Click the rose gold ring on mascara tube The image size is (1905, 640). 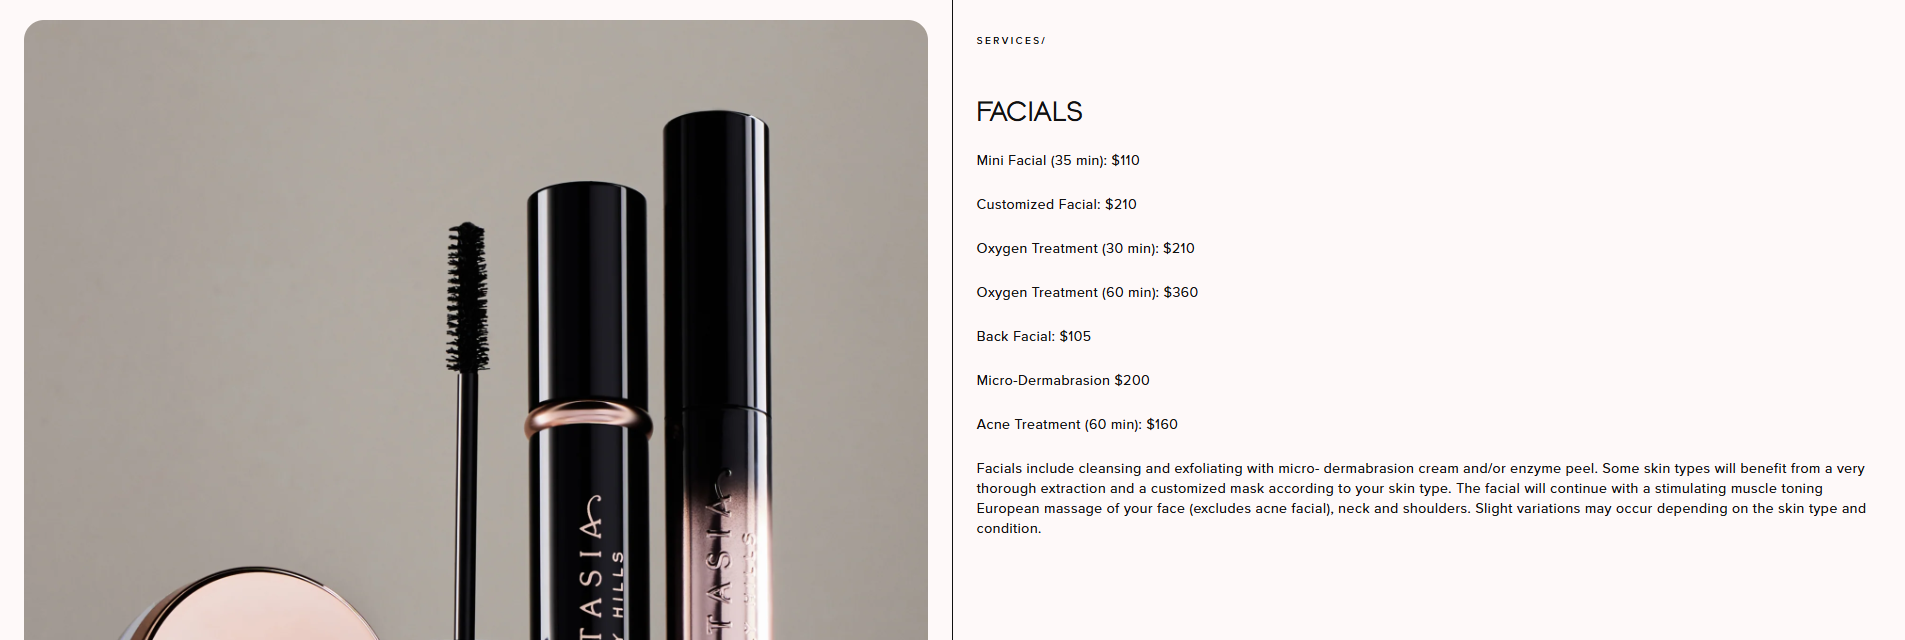588,420
